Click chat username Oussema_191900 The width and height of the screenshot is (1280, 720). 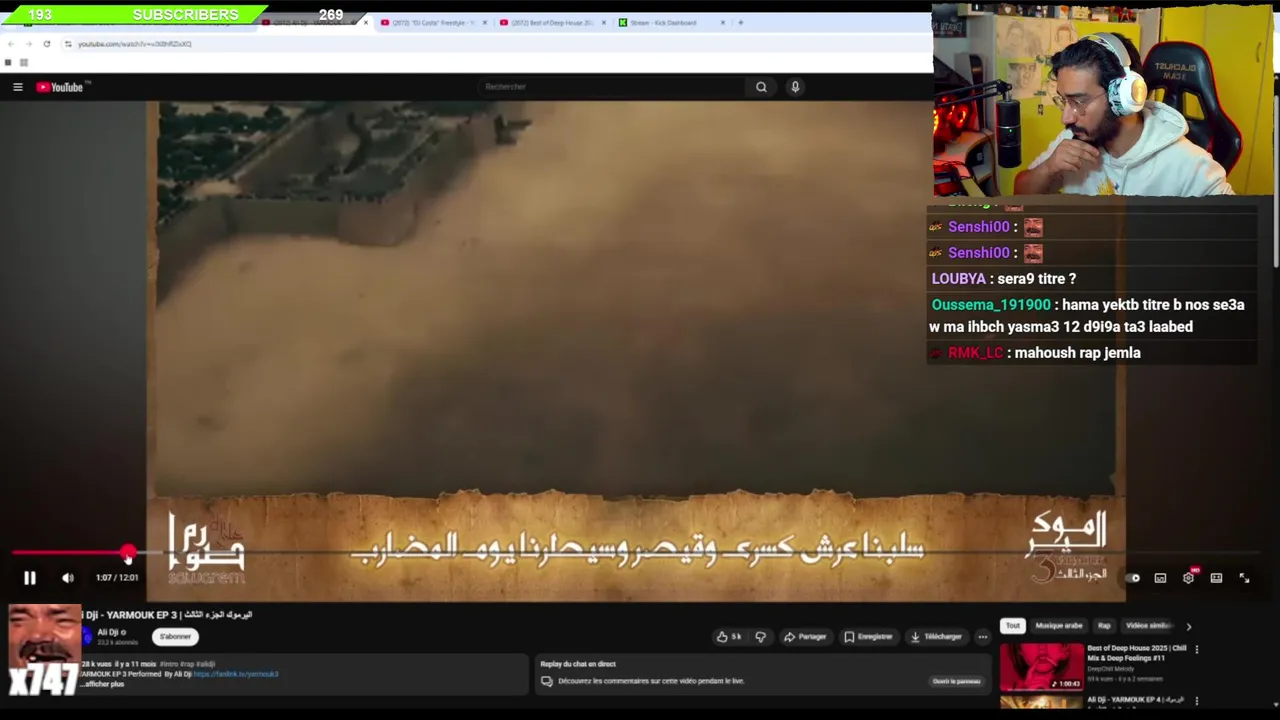pos(991,305)
